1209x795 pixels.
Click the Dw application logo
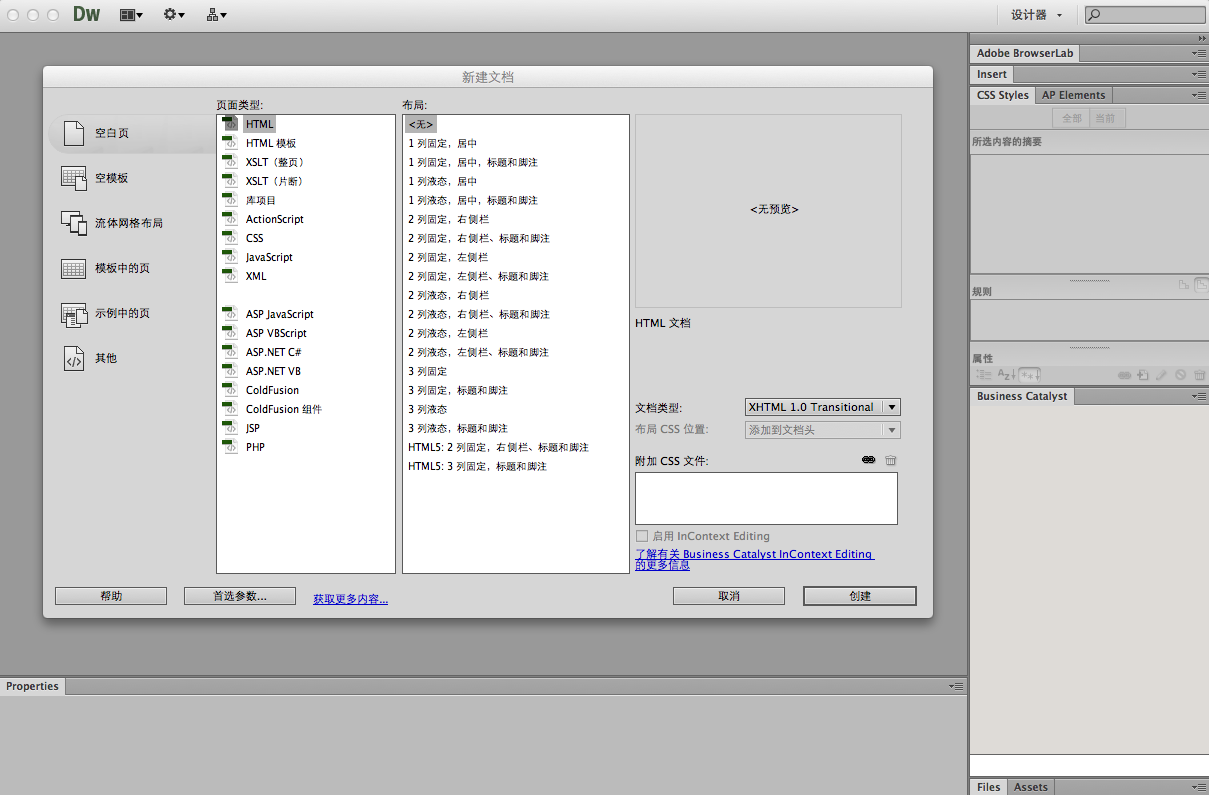point(87,15)
